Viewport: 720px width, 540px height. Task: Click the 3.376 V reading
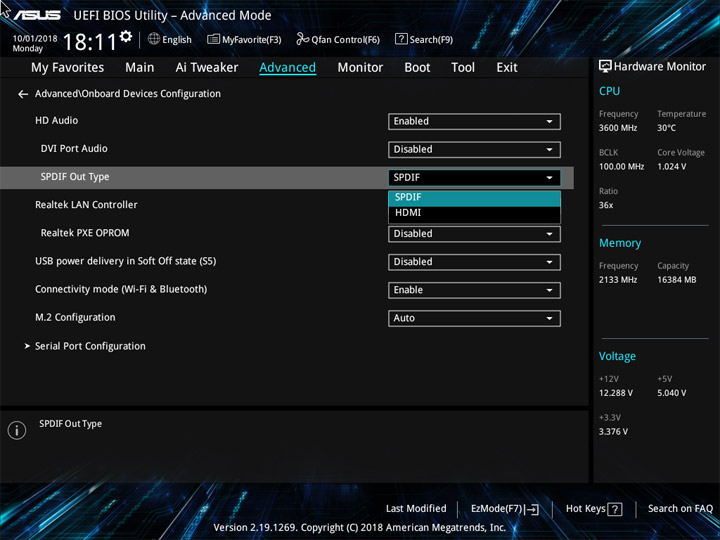point(613,432)
